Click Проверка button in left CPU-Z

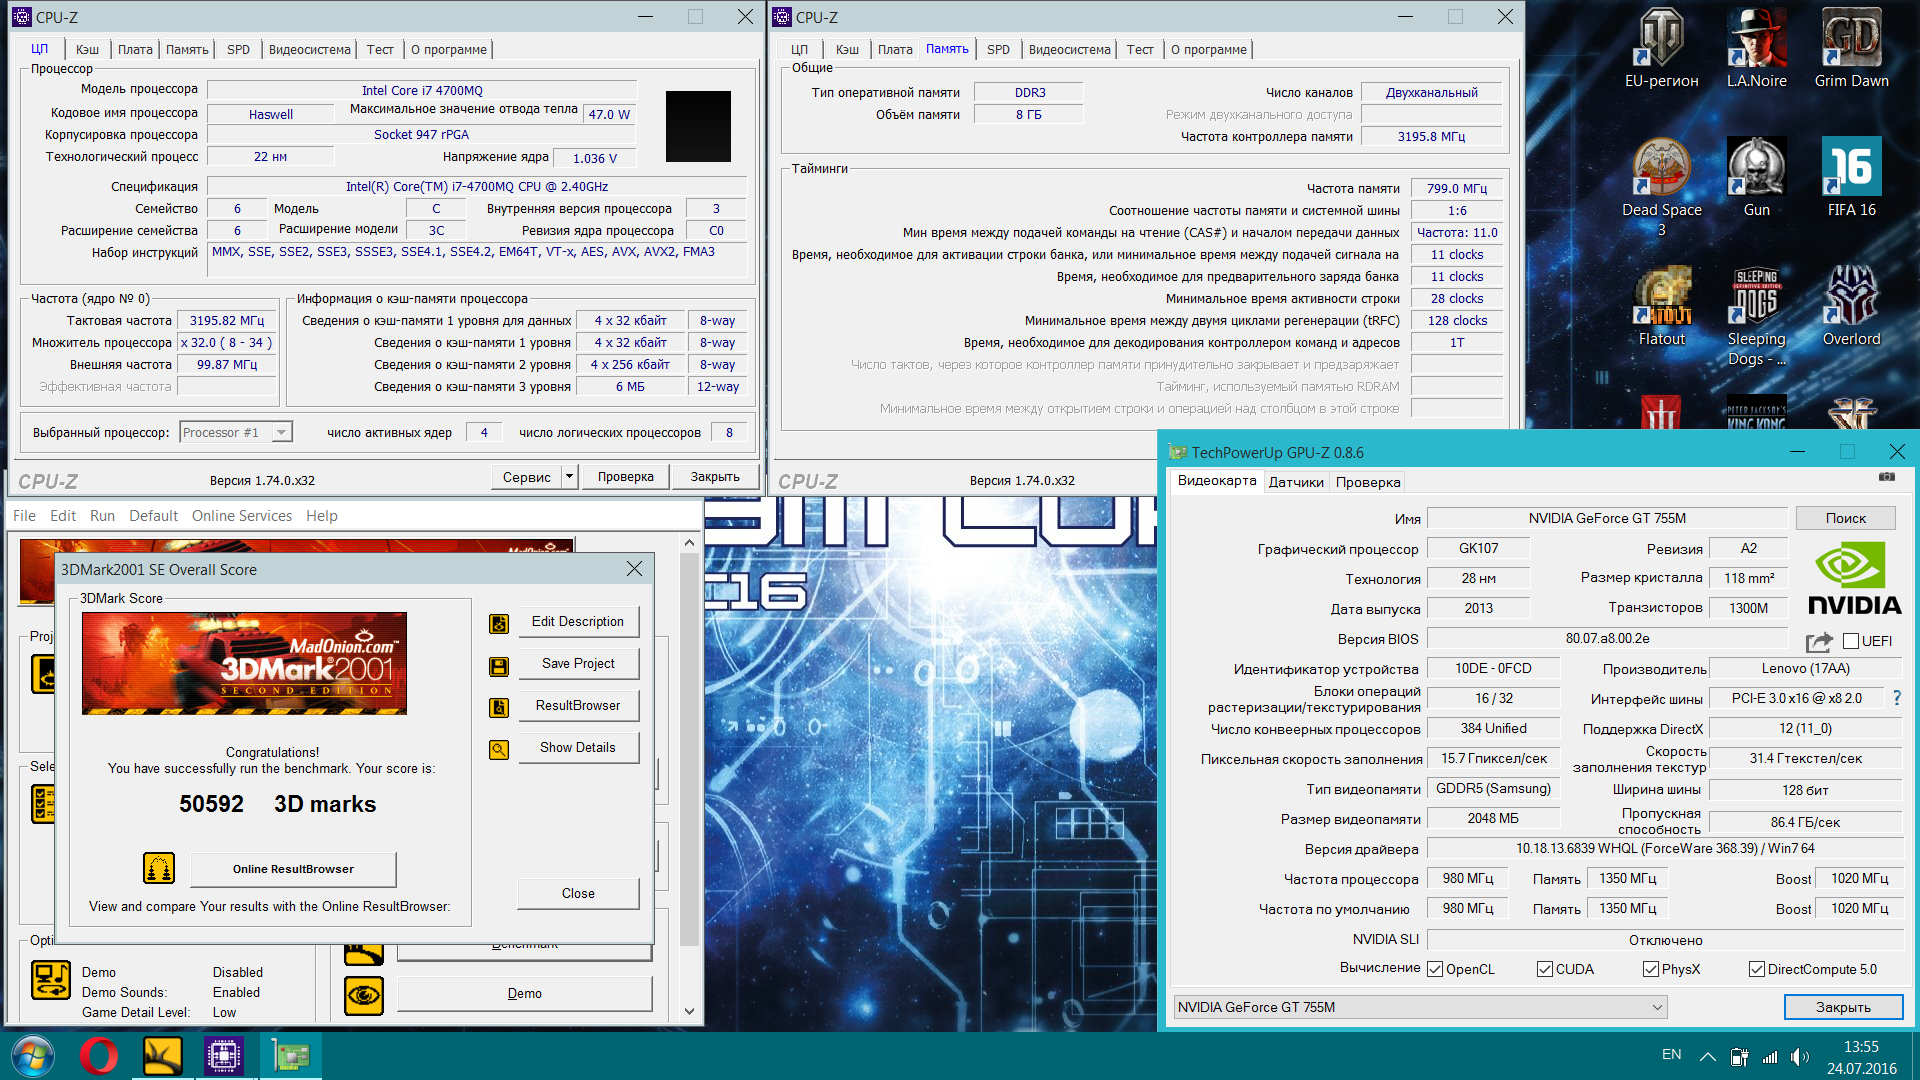pos(625,477)
